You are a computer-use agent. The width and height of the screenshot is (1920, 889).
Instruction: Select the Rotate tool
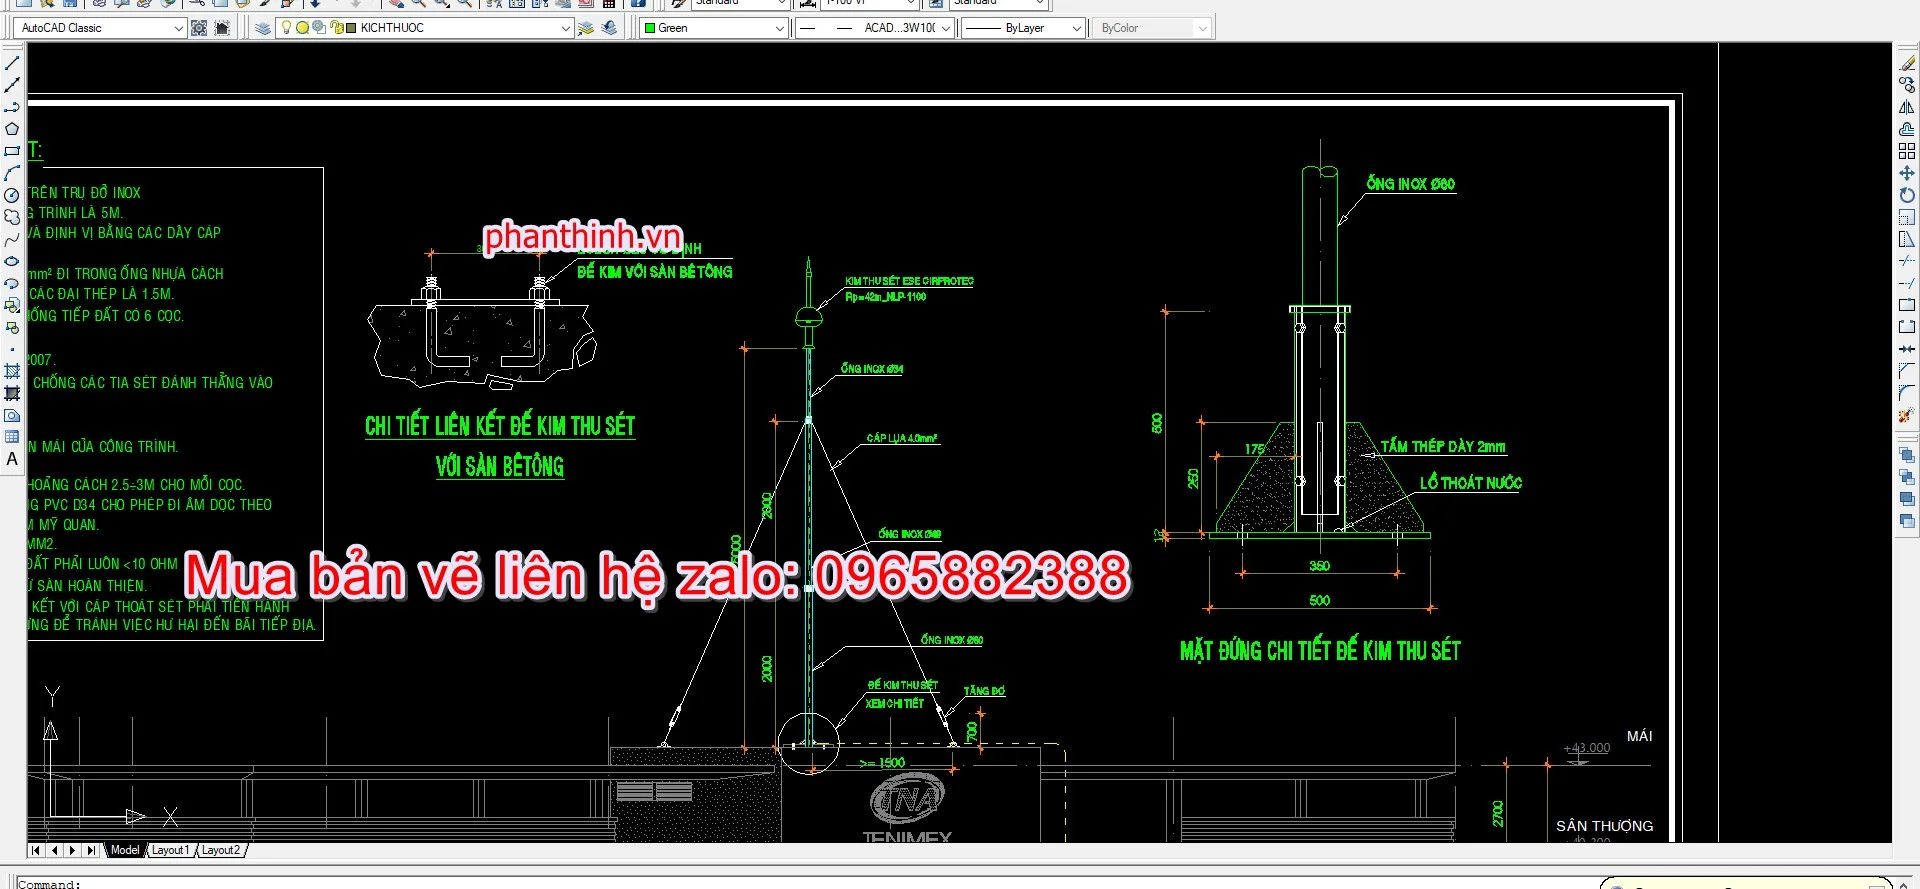[1907, 195]
